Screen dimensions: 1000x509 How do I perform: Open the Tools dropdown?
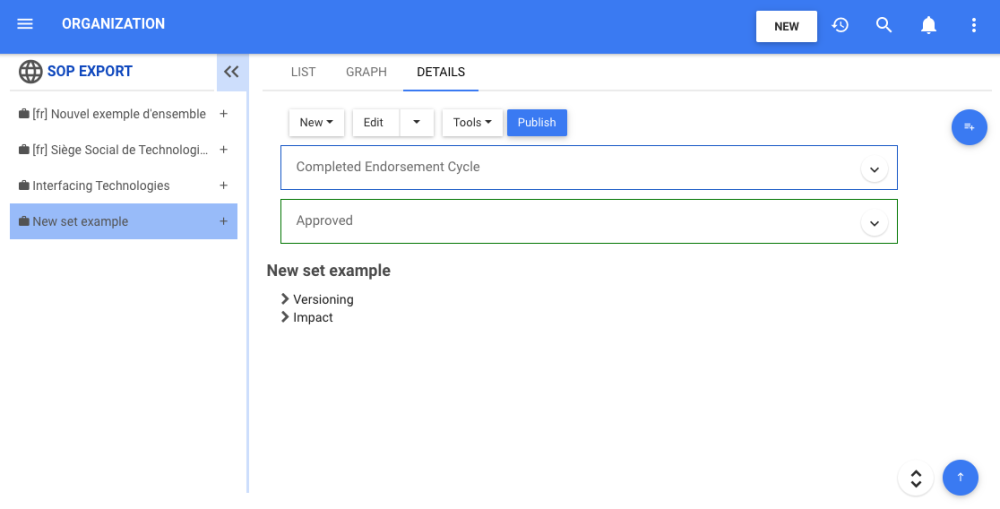(472, 123)
